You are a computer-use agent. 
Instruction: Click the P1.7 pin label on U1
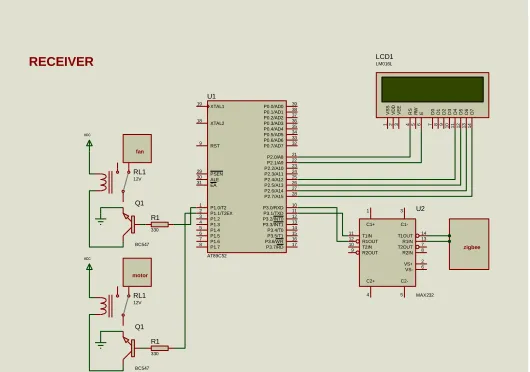(215, 247)
